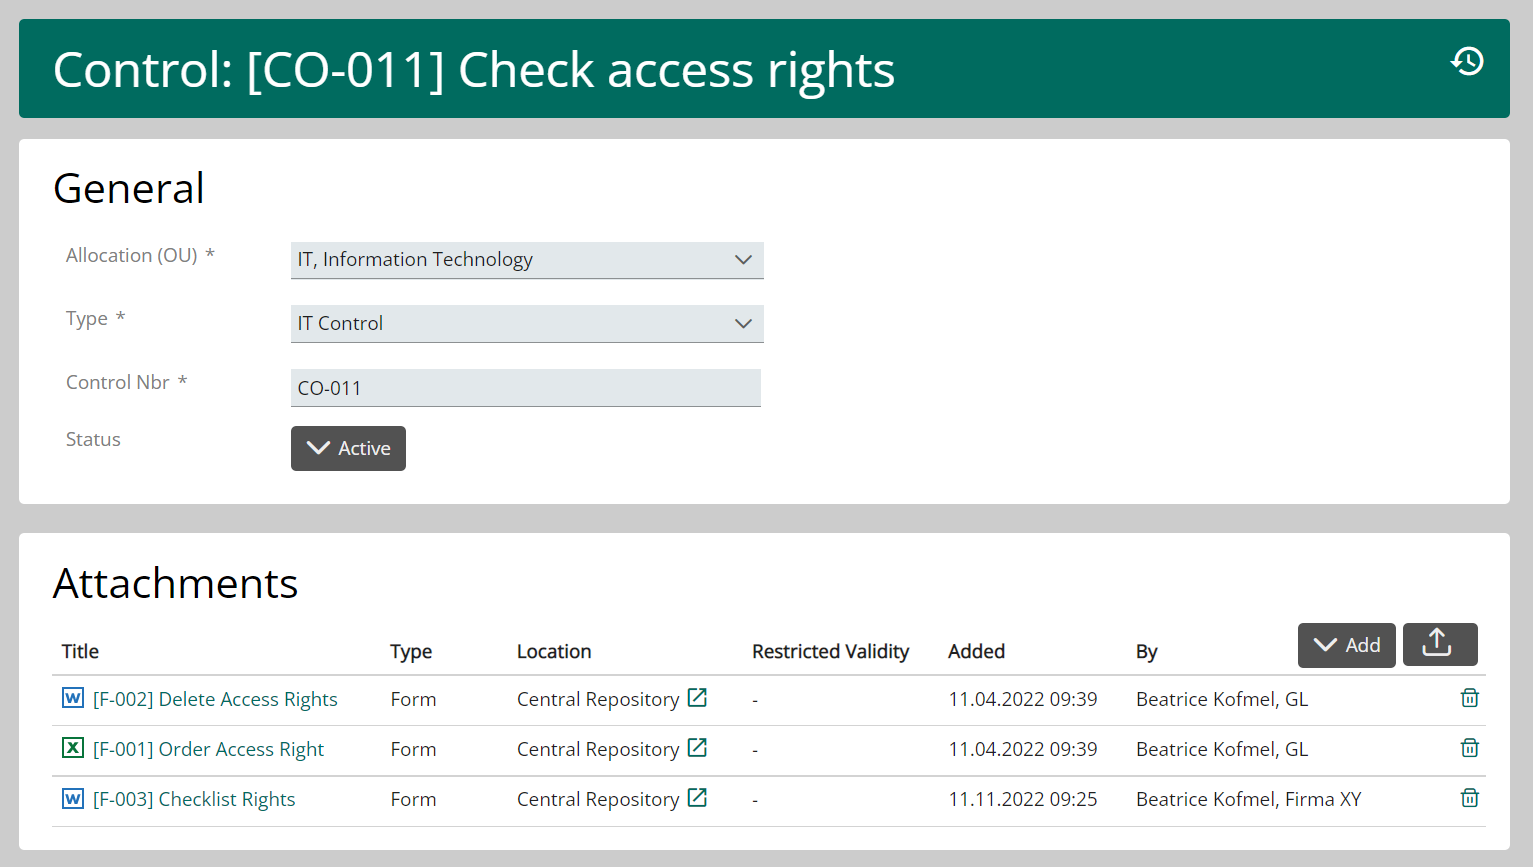Open Central Repository link icon for F-002
The height and width of the screenshot is (867, 1533).
pyautogui.click(x=697, y=698)
